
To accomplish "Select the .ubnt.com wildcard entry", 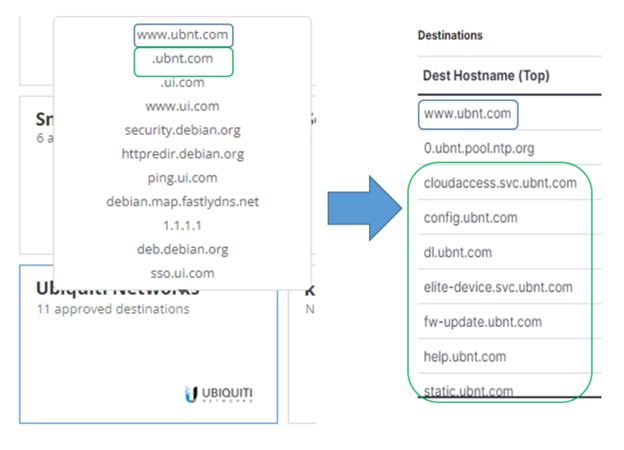I will [x=183, y=59].
